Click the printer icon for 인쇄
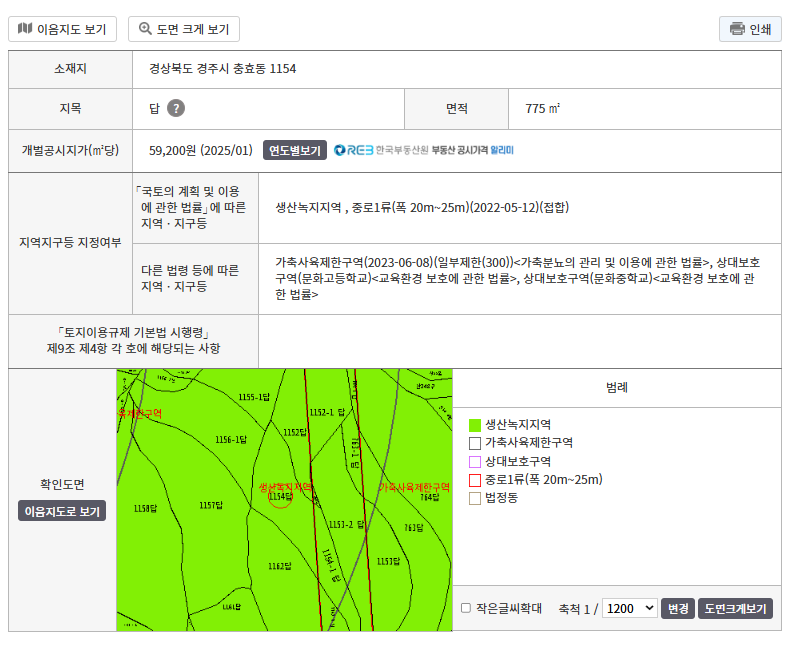This screenshot has height=647, width=788. (737, 29)
